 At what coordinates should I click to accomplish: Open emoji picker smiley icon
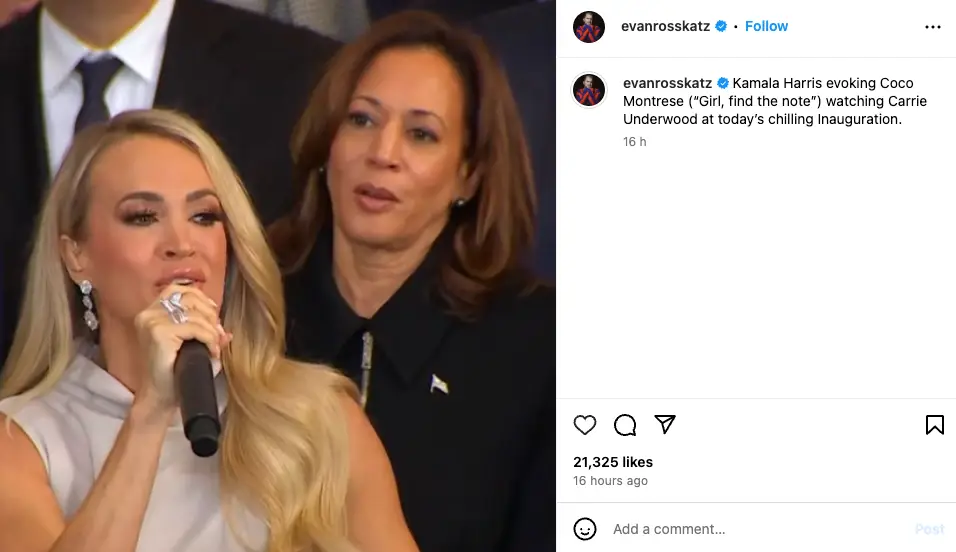[x=585, y=529]
